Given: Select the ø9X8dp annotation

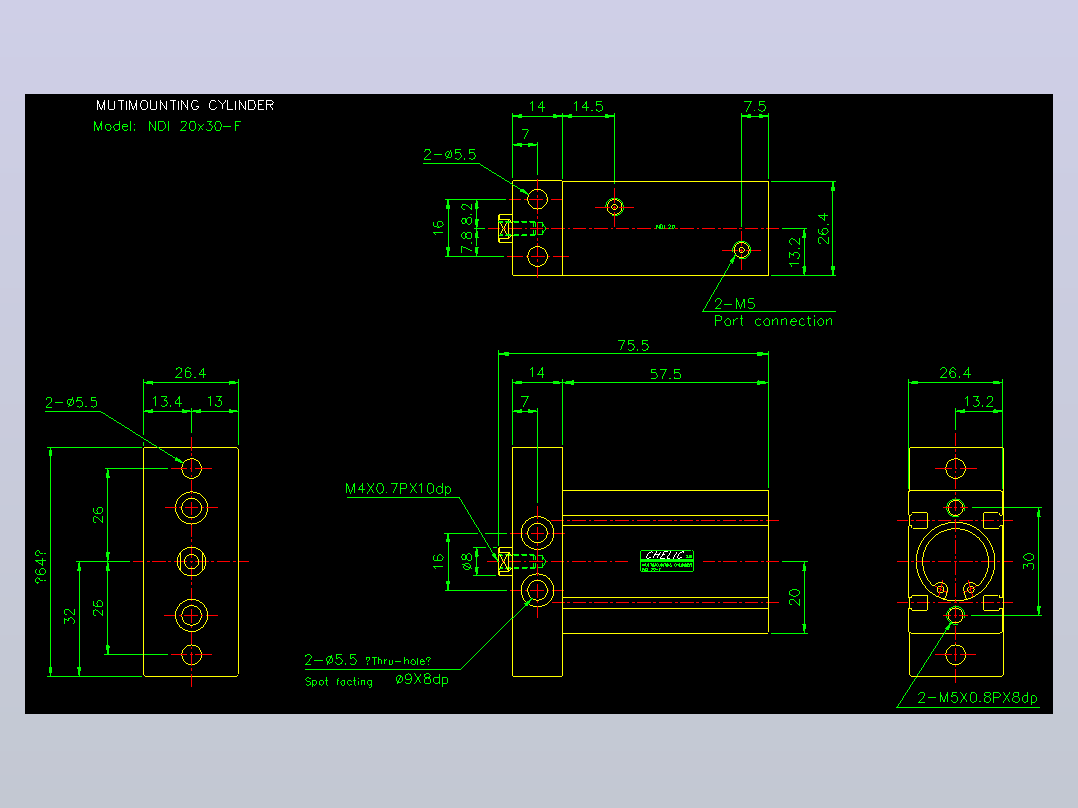Looking at the screenshot, I should (422, 680).
